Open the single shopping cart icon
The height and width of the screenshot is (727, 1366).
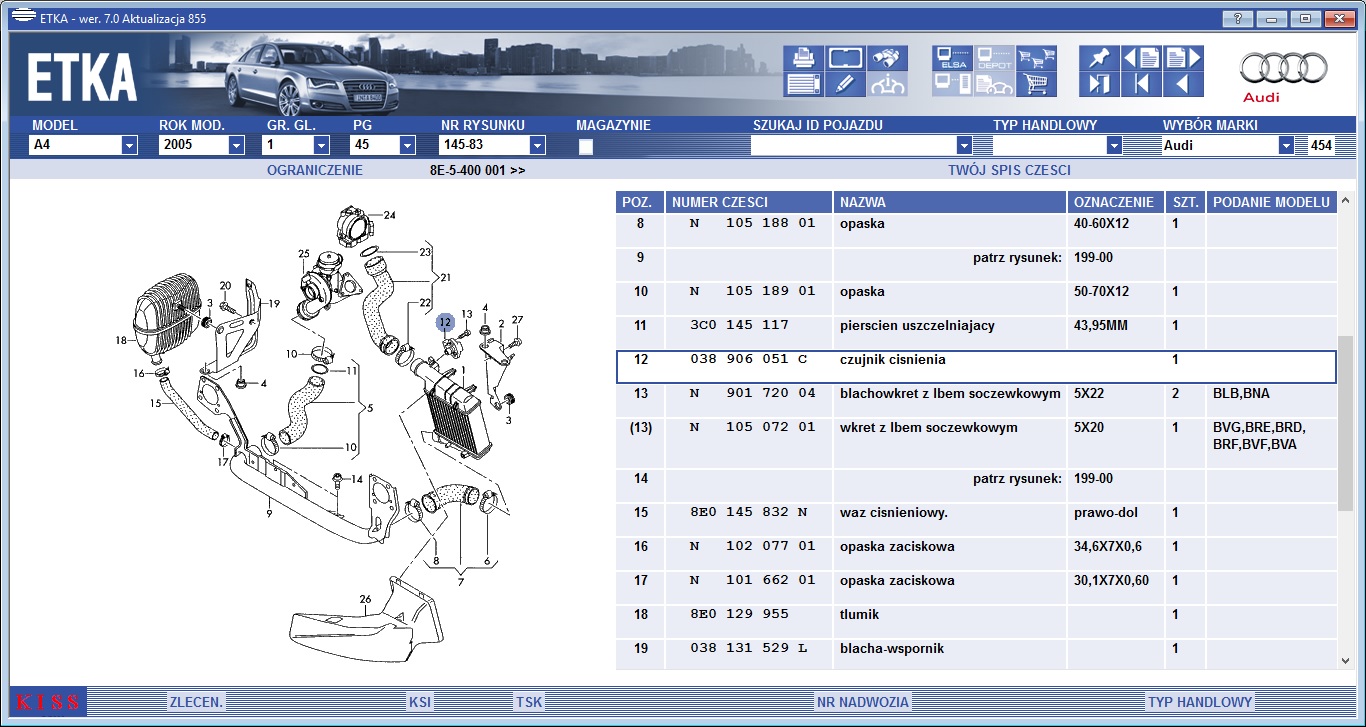1037,84
